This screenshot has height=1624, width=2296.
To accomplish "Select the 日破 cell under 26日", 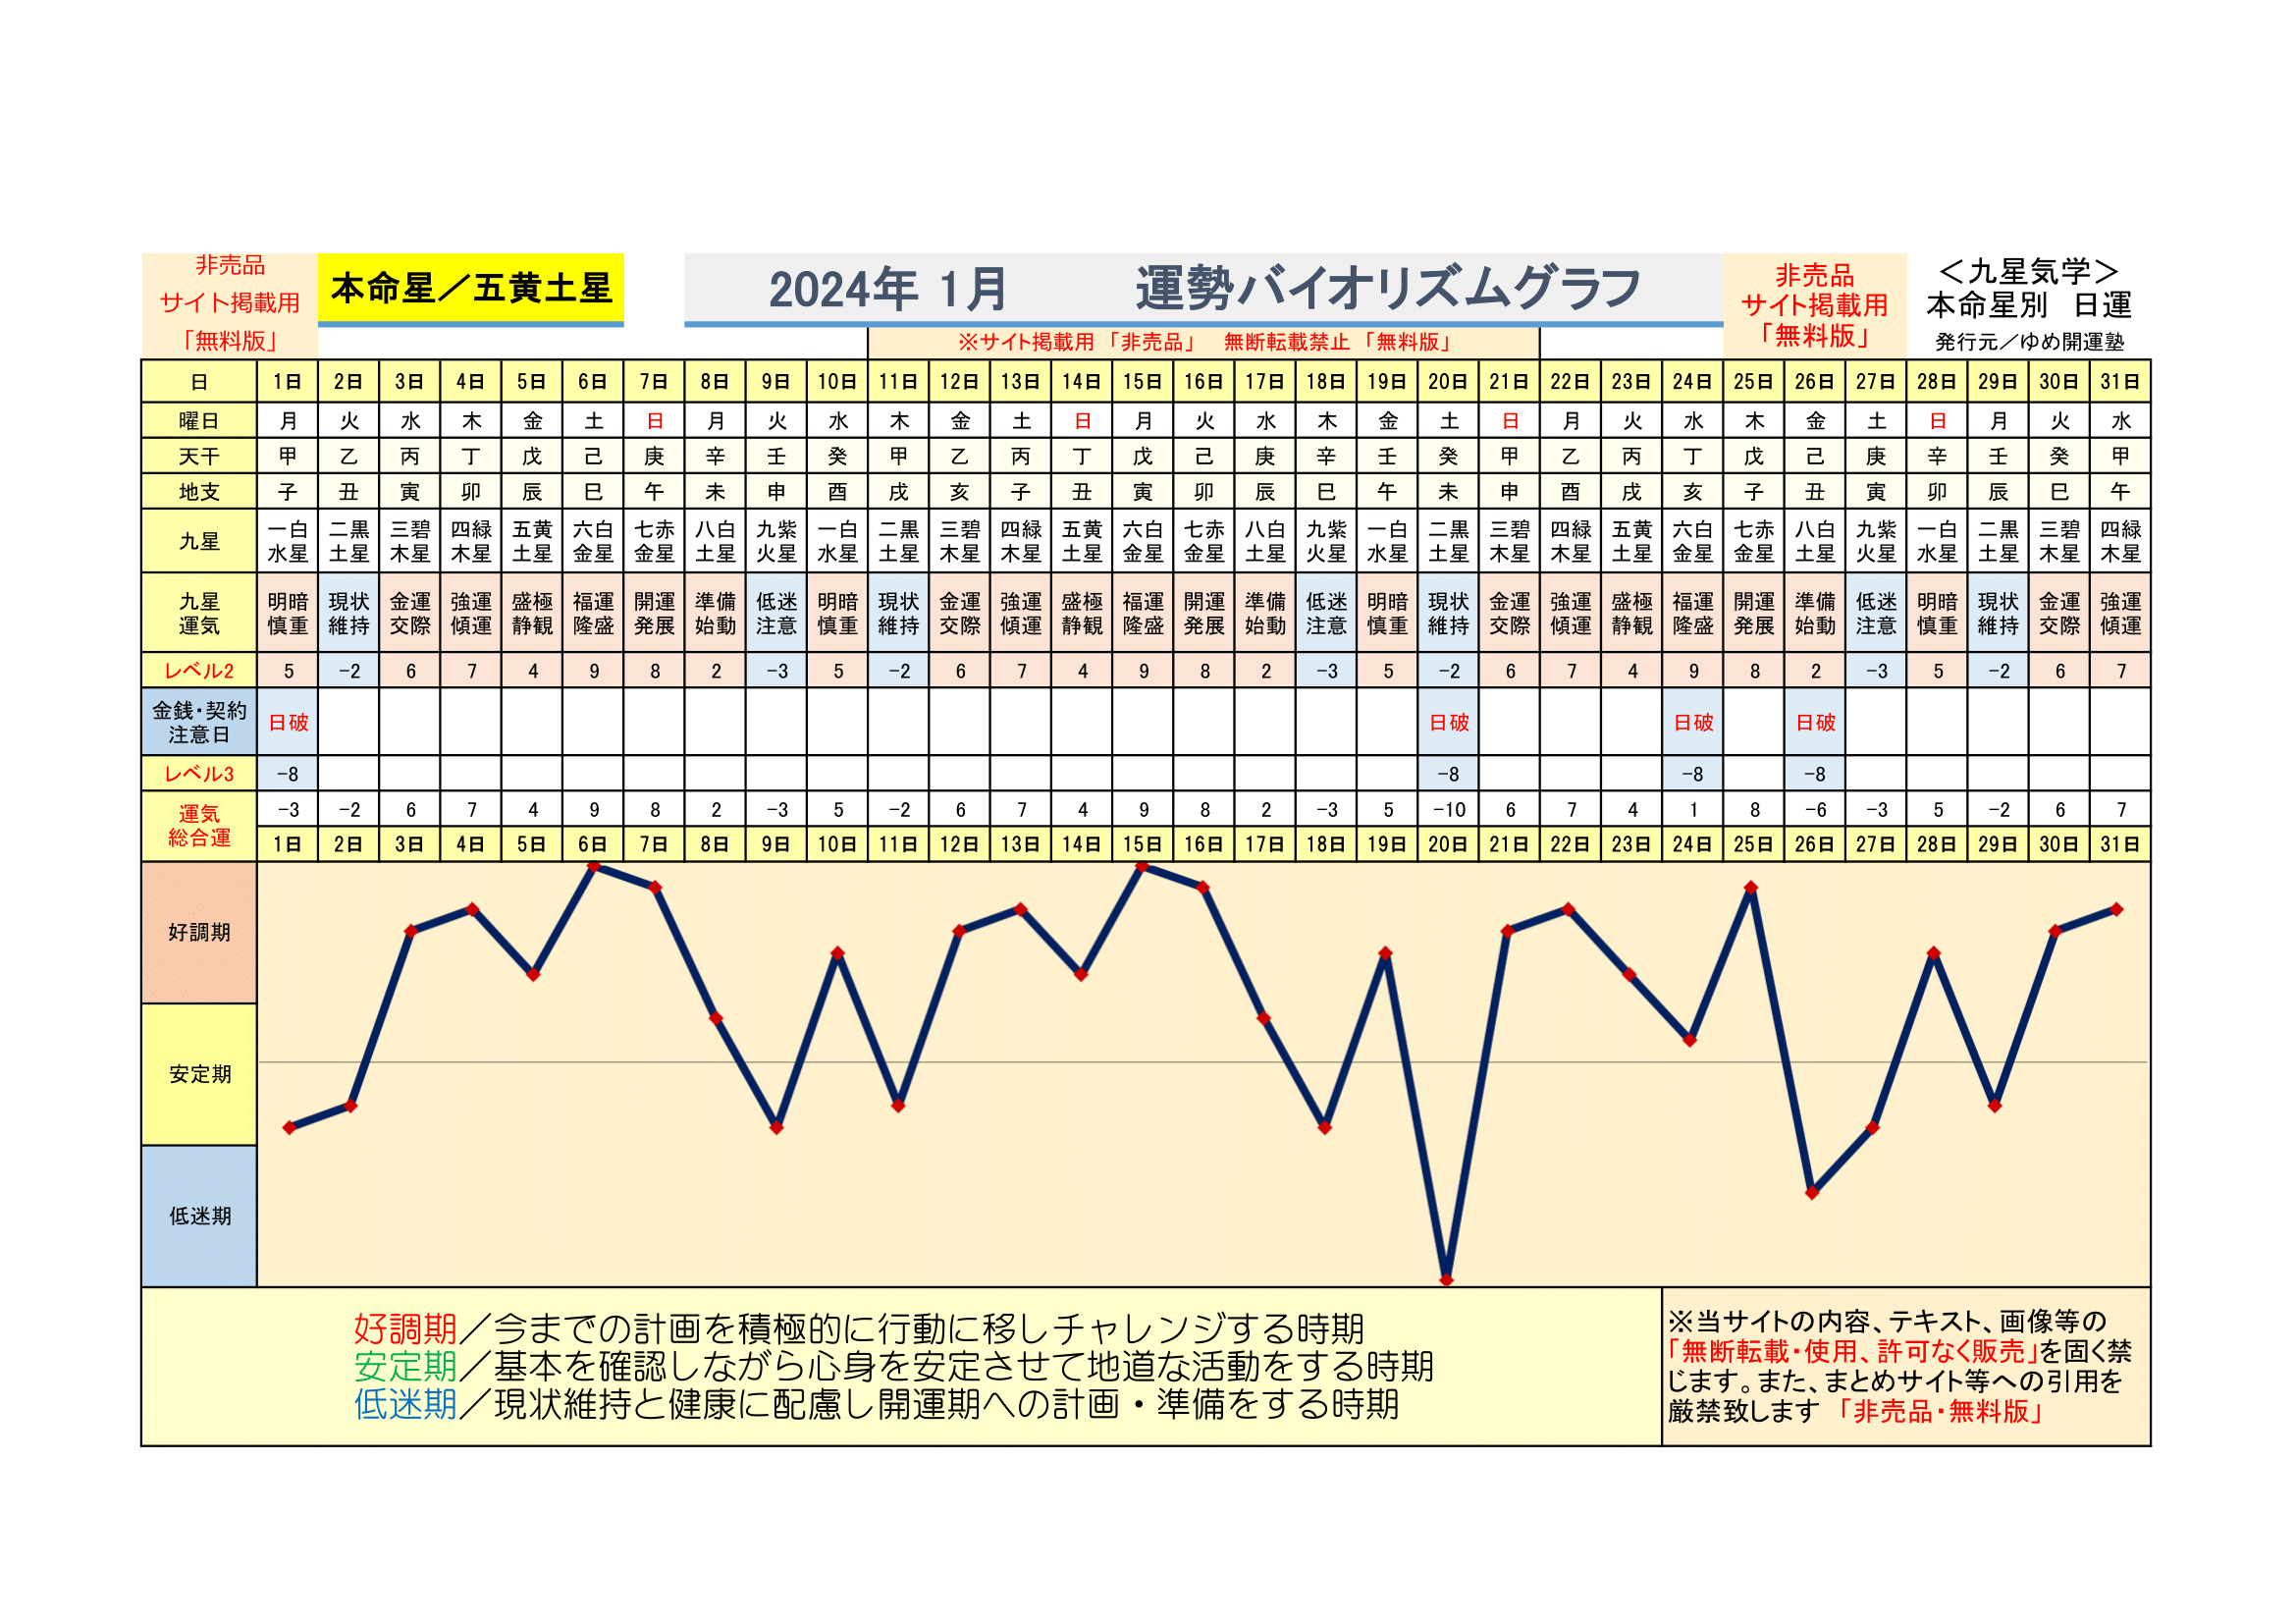I will (1815, 722).
